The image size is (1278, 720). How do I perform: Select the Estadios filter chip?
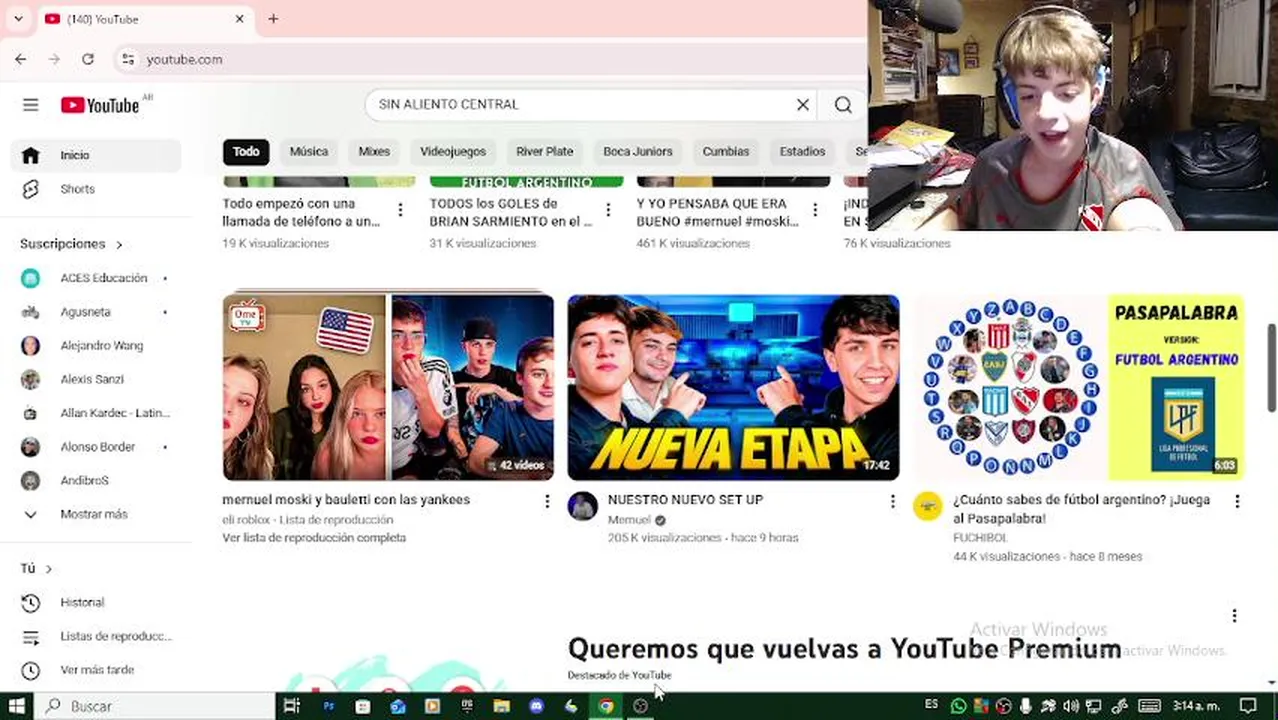pyautogui.click(x=802, y=151)
